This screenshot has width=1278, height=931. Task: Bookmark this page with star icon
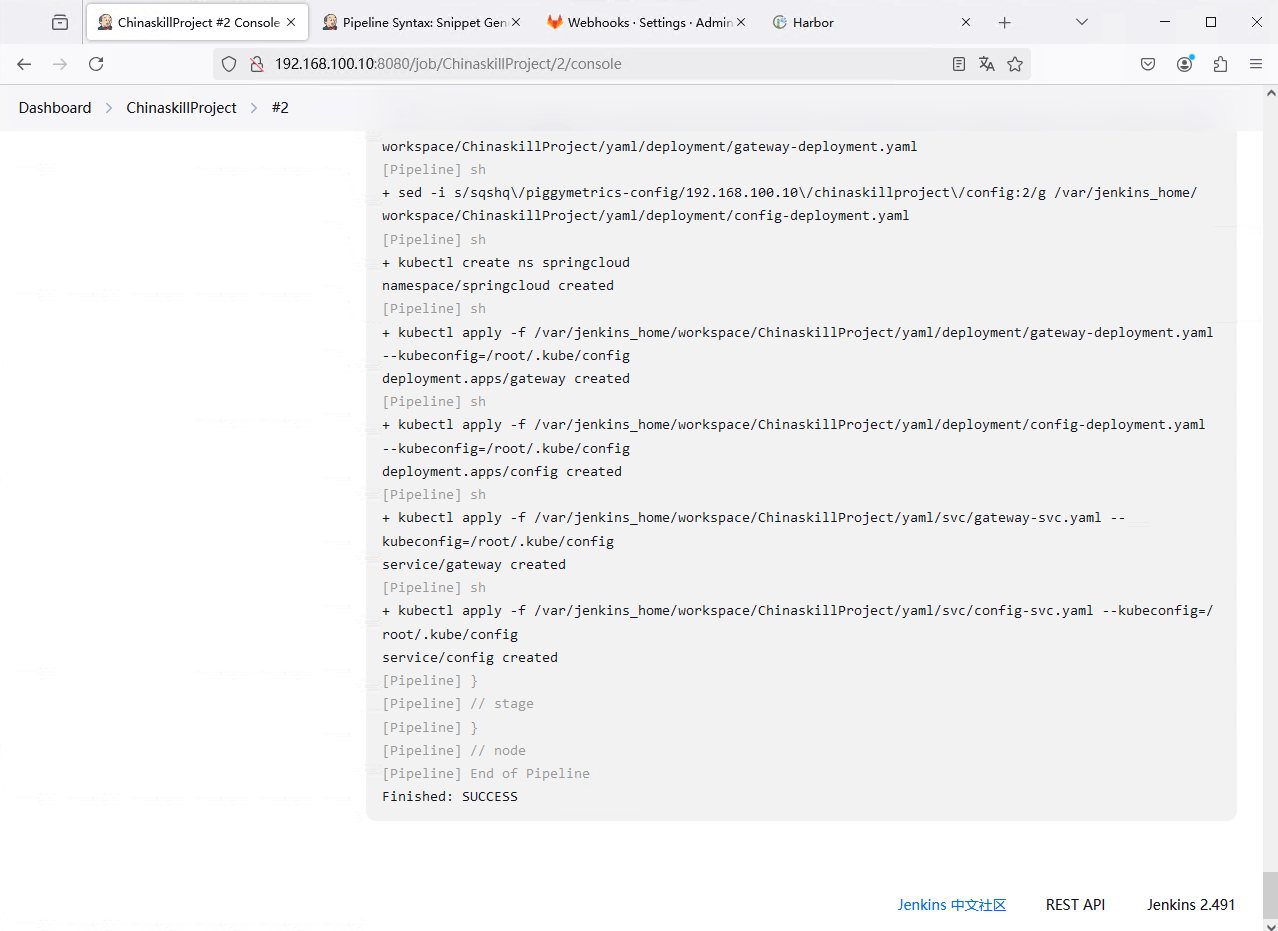coord(1015,64)
